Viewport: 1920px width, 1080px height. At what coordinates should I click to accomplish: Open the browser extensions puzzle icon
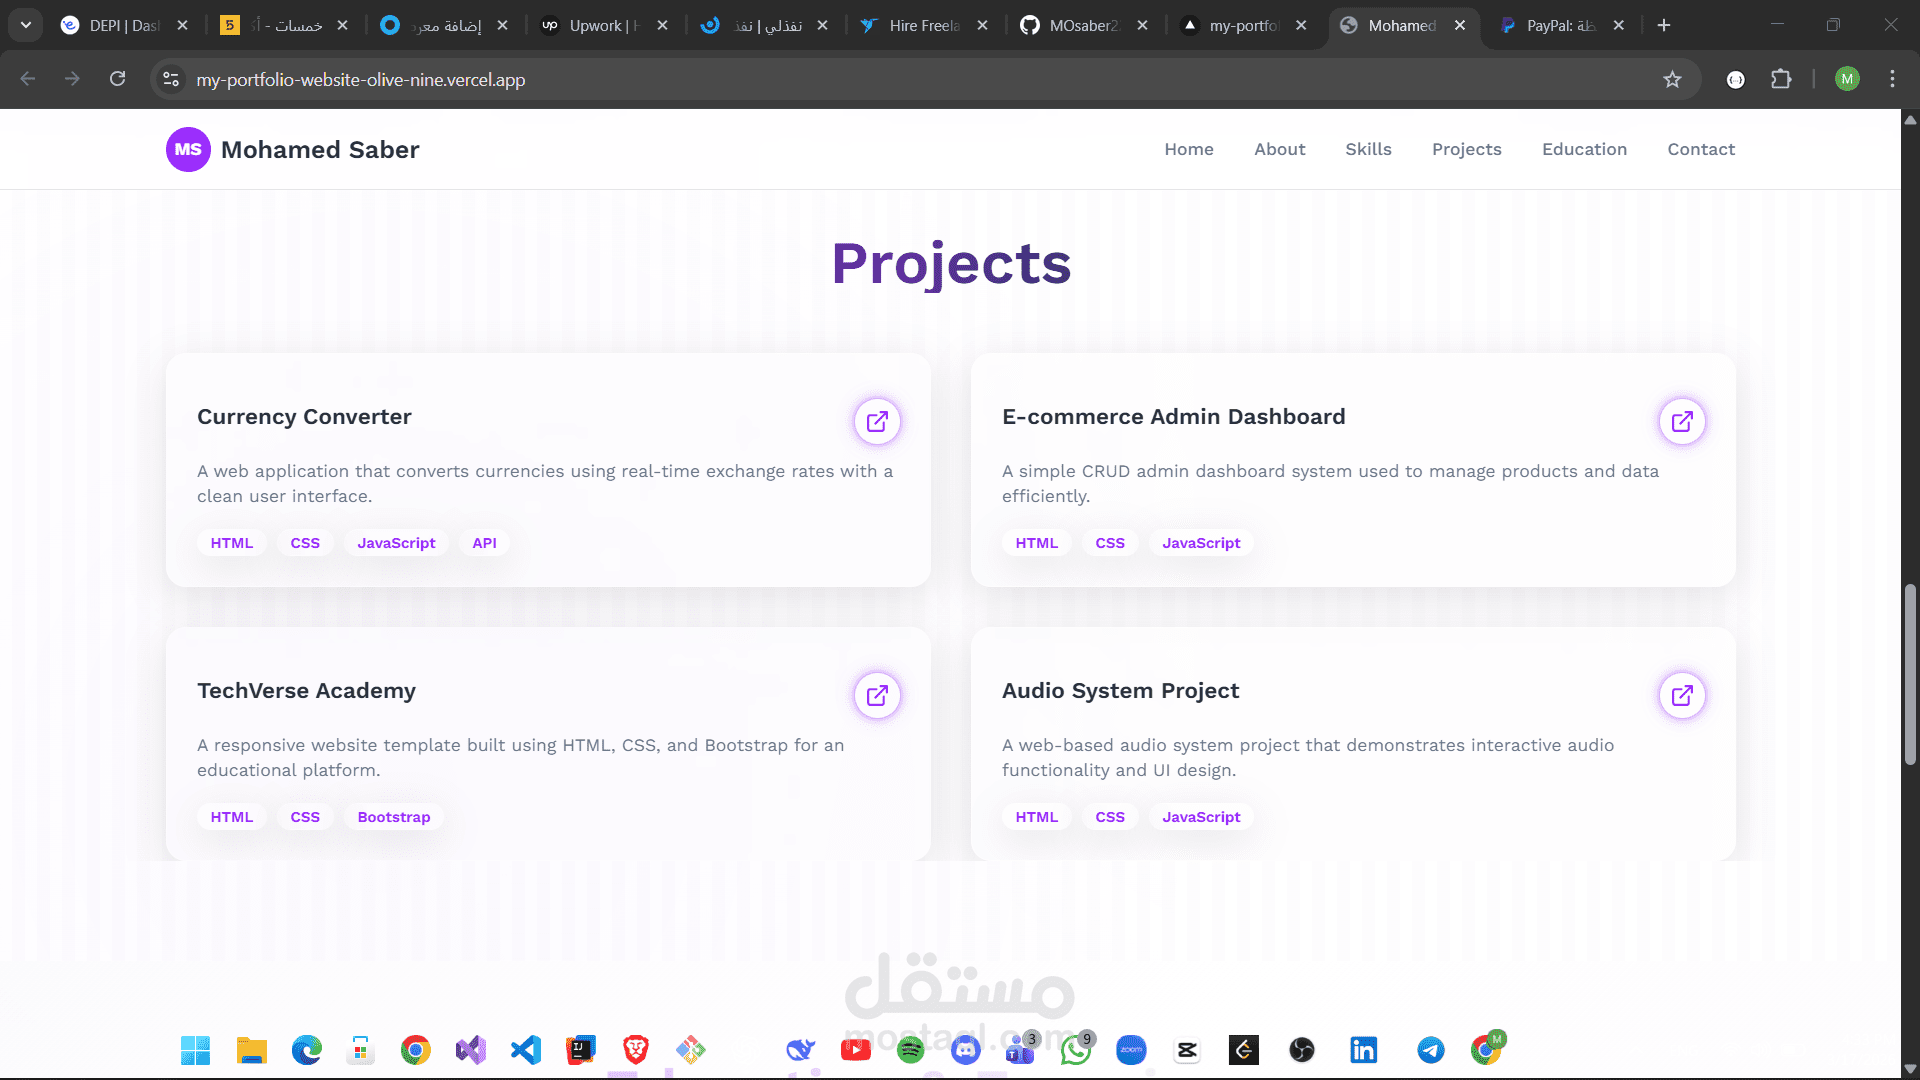tap(1781, 79)
